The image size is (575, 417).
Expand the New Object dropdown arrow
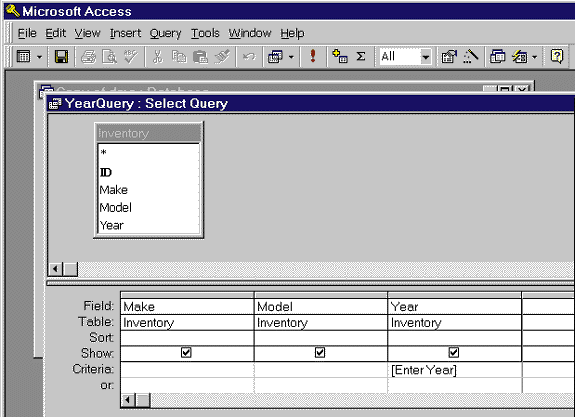point(535,57)
